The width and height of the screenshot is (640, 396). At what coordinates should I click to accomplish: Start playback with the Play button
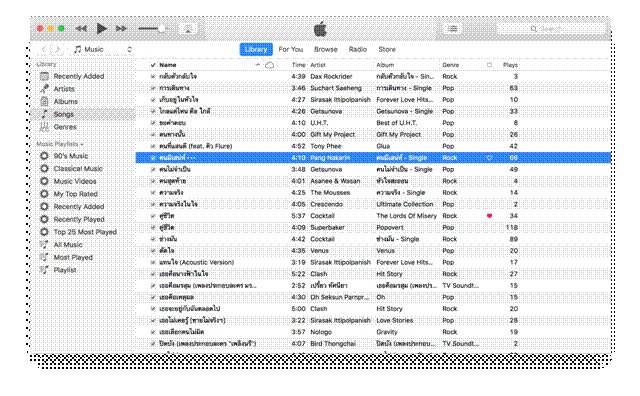(102, 29)
